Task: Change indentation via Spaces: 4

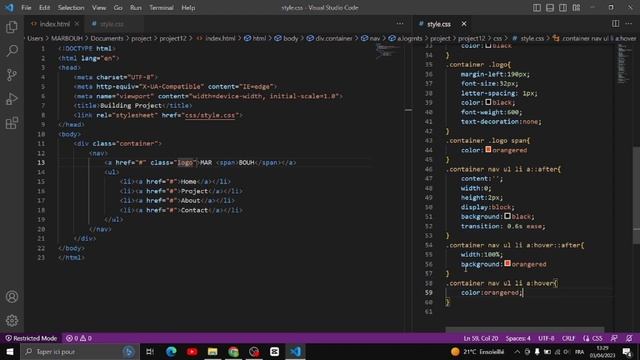Action: click(x=518, y=338)
